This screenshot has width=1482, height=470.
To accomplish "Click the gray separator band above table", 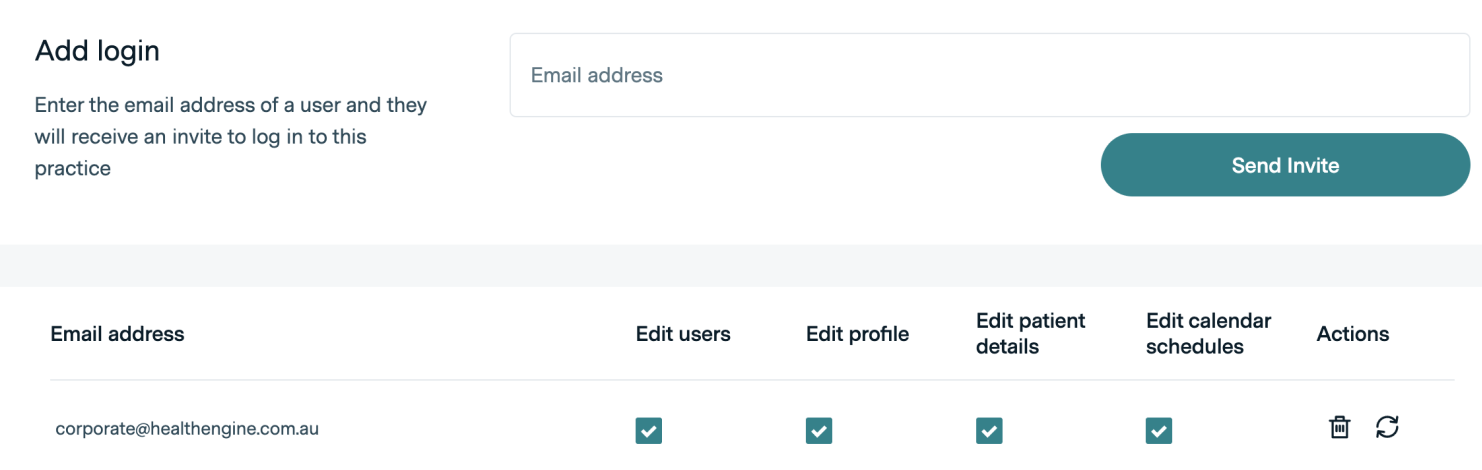I will (x=740, y=265).
